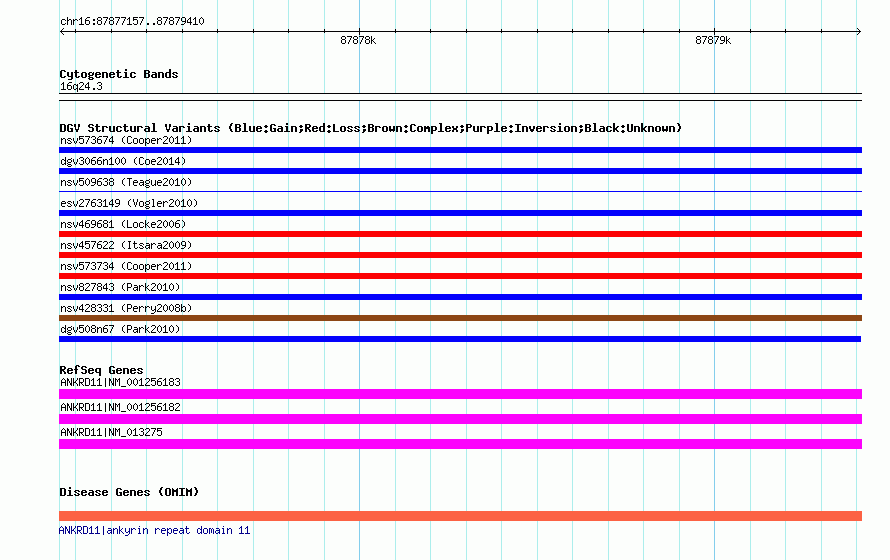Select the red loss bar for nsv469681

(x=460, y=234)
